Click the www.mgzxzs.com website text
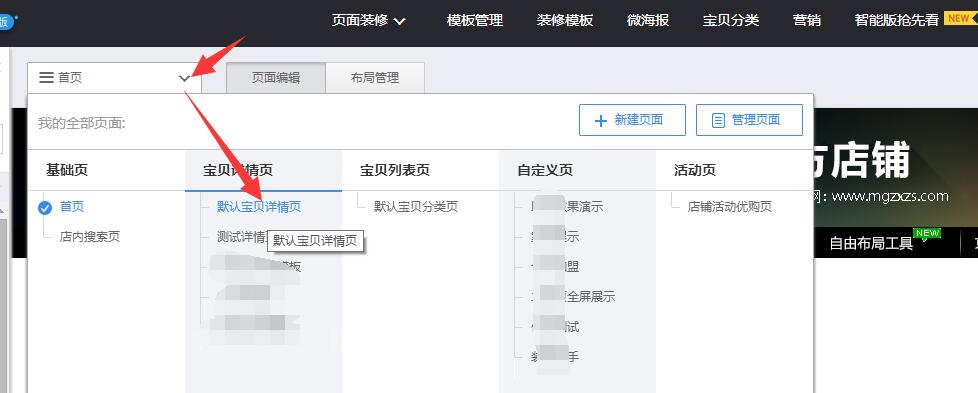 click(x=890, y=196)
